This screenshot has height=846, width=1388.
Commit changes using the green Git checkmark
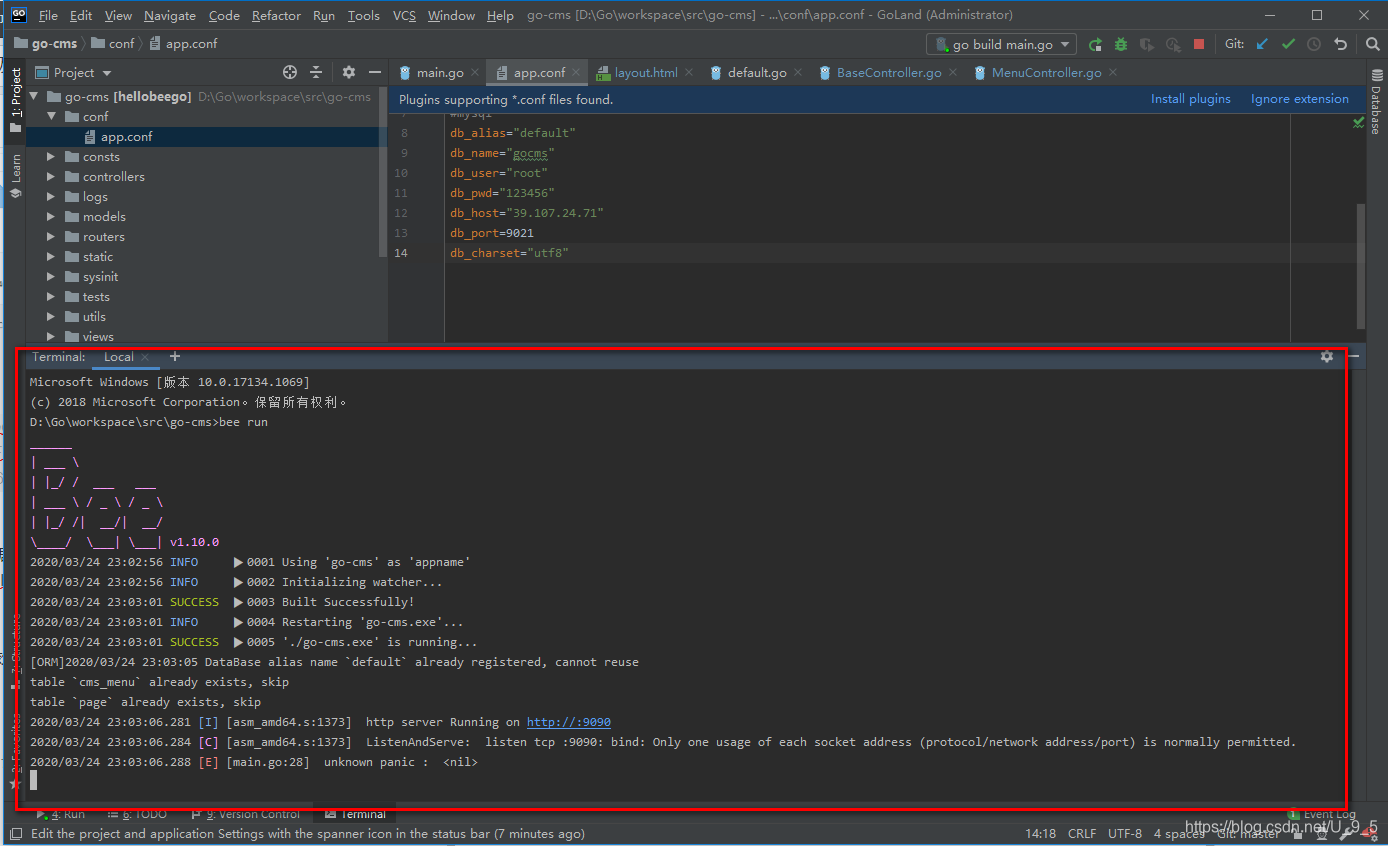[1288, 44]
